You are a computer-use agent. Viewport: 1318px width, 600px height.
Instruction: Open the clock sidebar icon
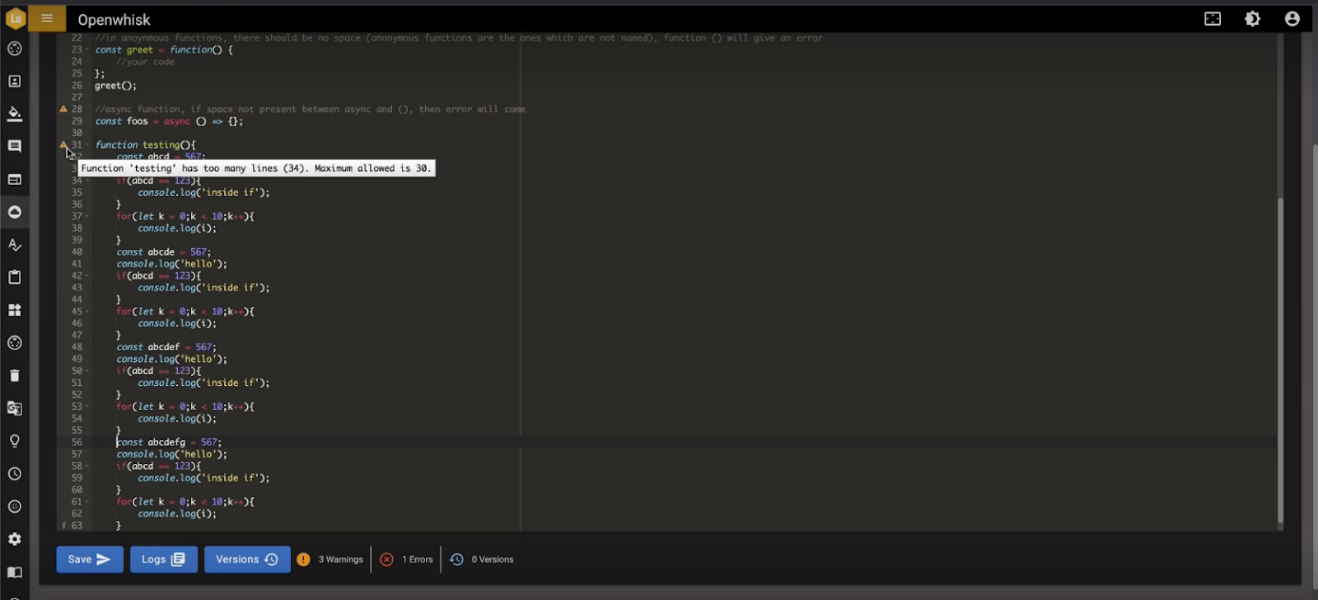coord(15,474)
